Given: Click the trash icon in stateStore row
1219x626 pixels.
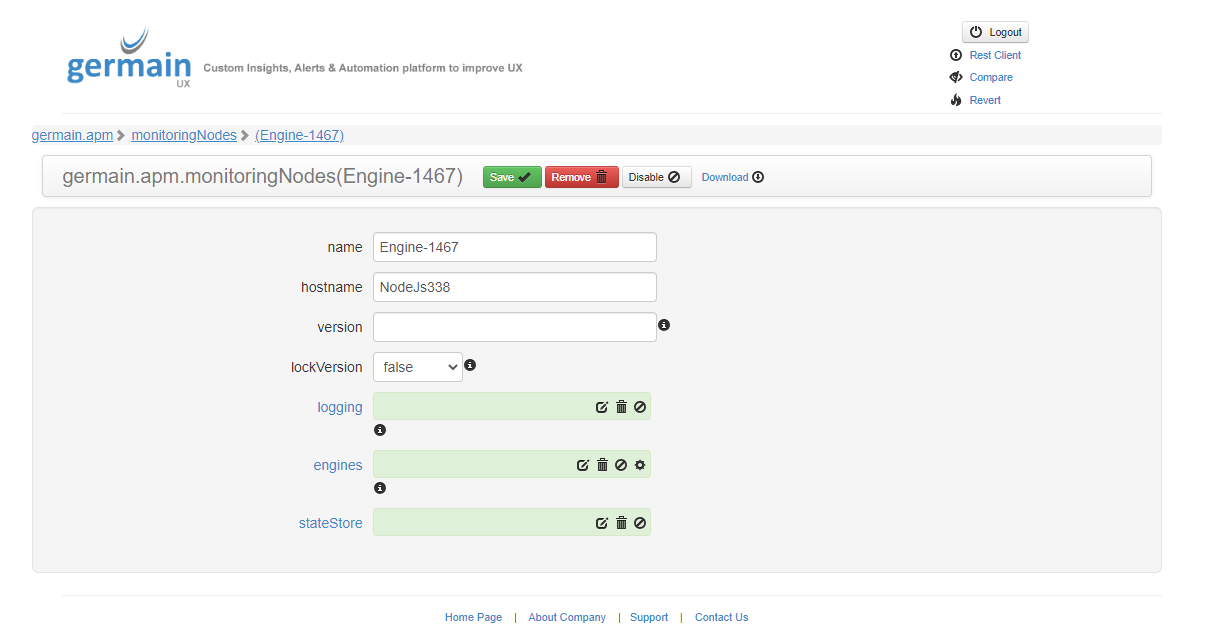Looking at the screenshot, I should (x=621, y=523).
